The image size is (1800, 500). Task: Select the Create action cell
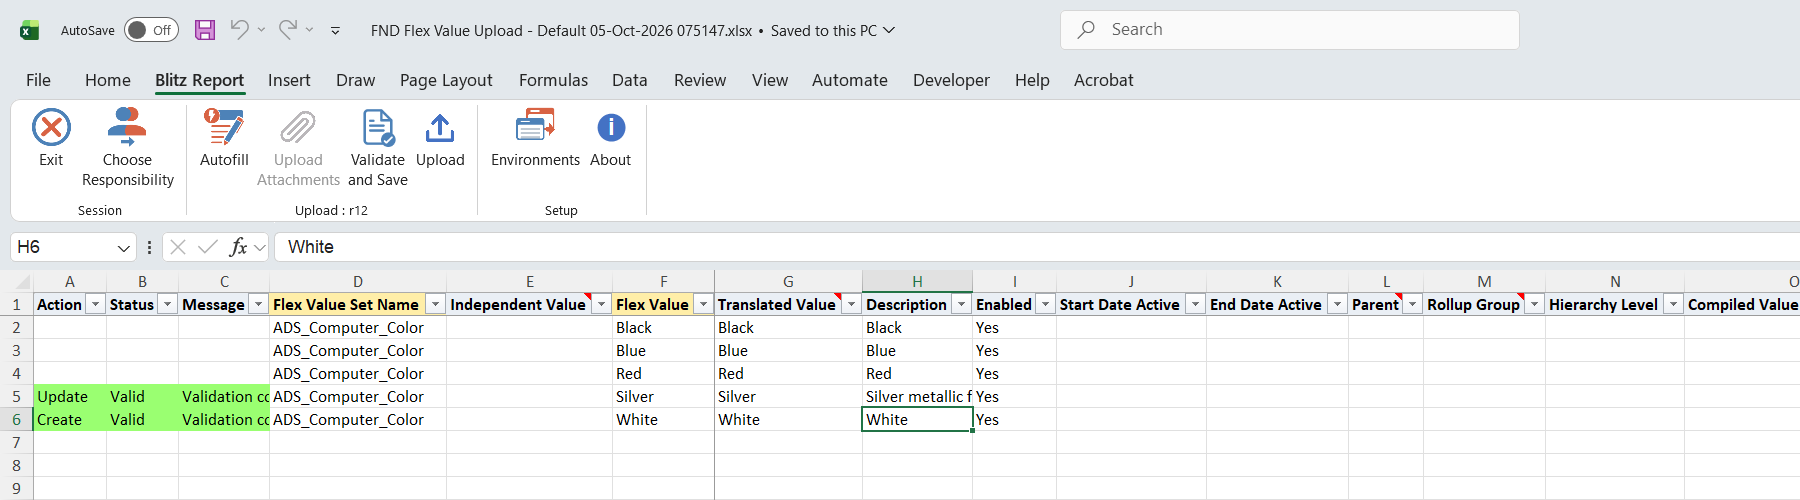click(x=70, y=420)
